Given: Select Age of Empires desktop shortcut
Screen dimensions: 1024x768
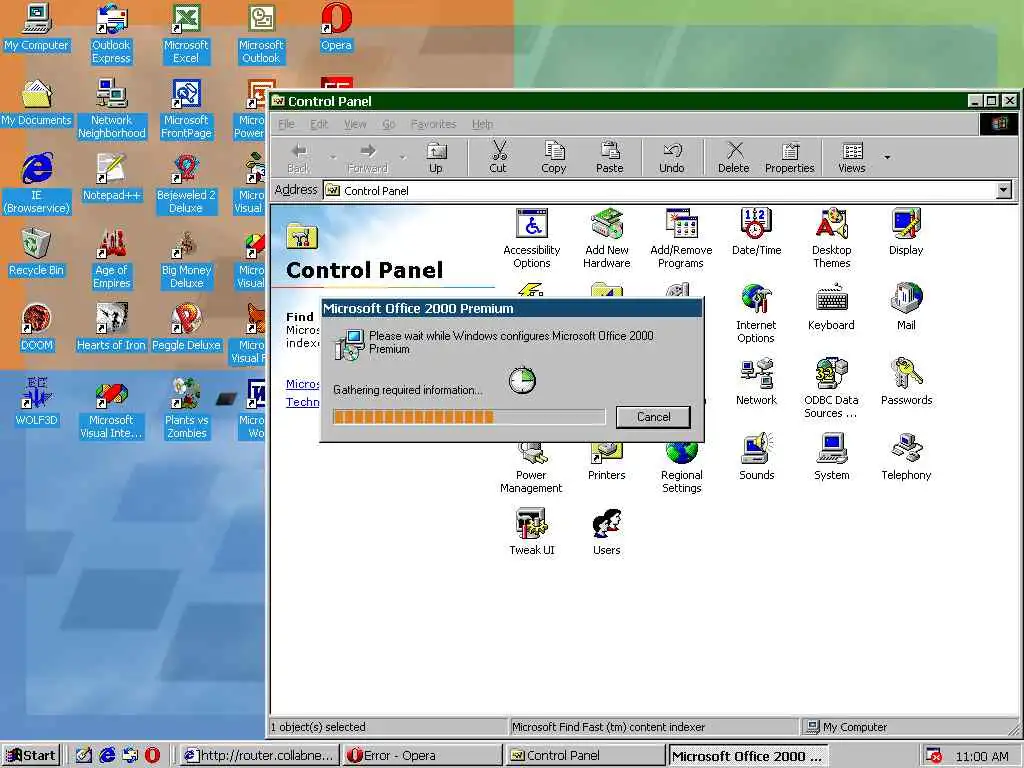Looking at the screenshot, I should [x=111, y=259].
